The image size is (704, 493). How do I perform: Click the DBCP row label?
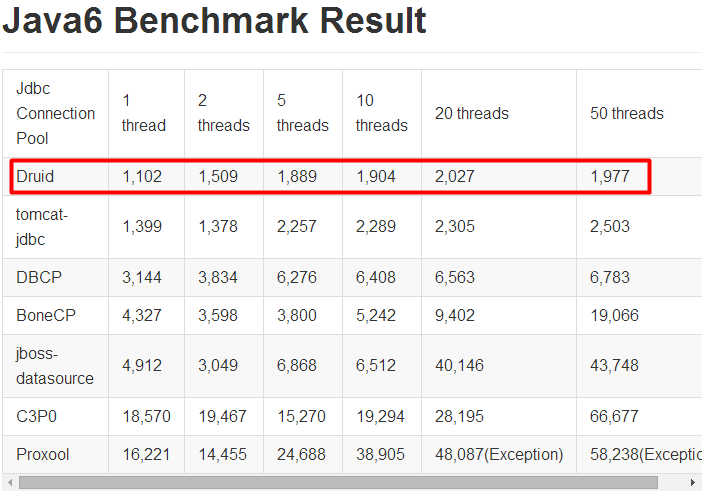(x=39, y=277)
